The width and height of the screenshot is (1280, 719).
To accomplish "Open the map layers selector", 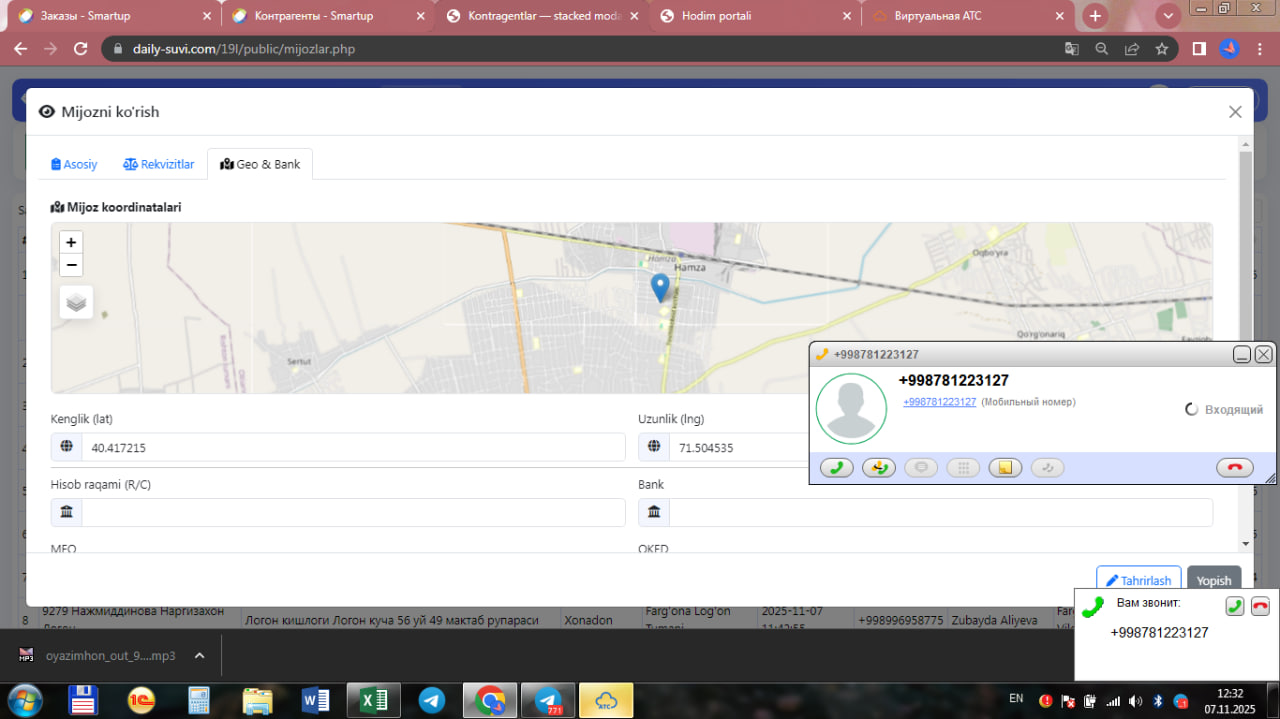I will pyautogui.click(x=76, y=301).
